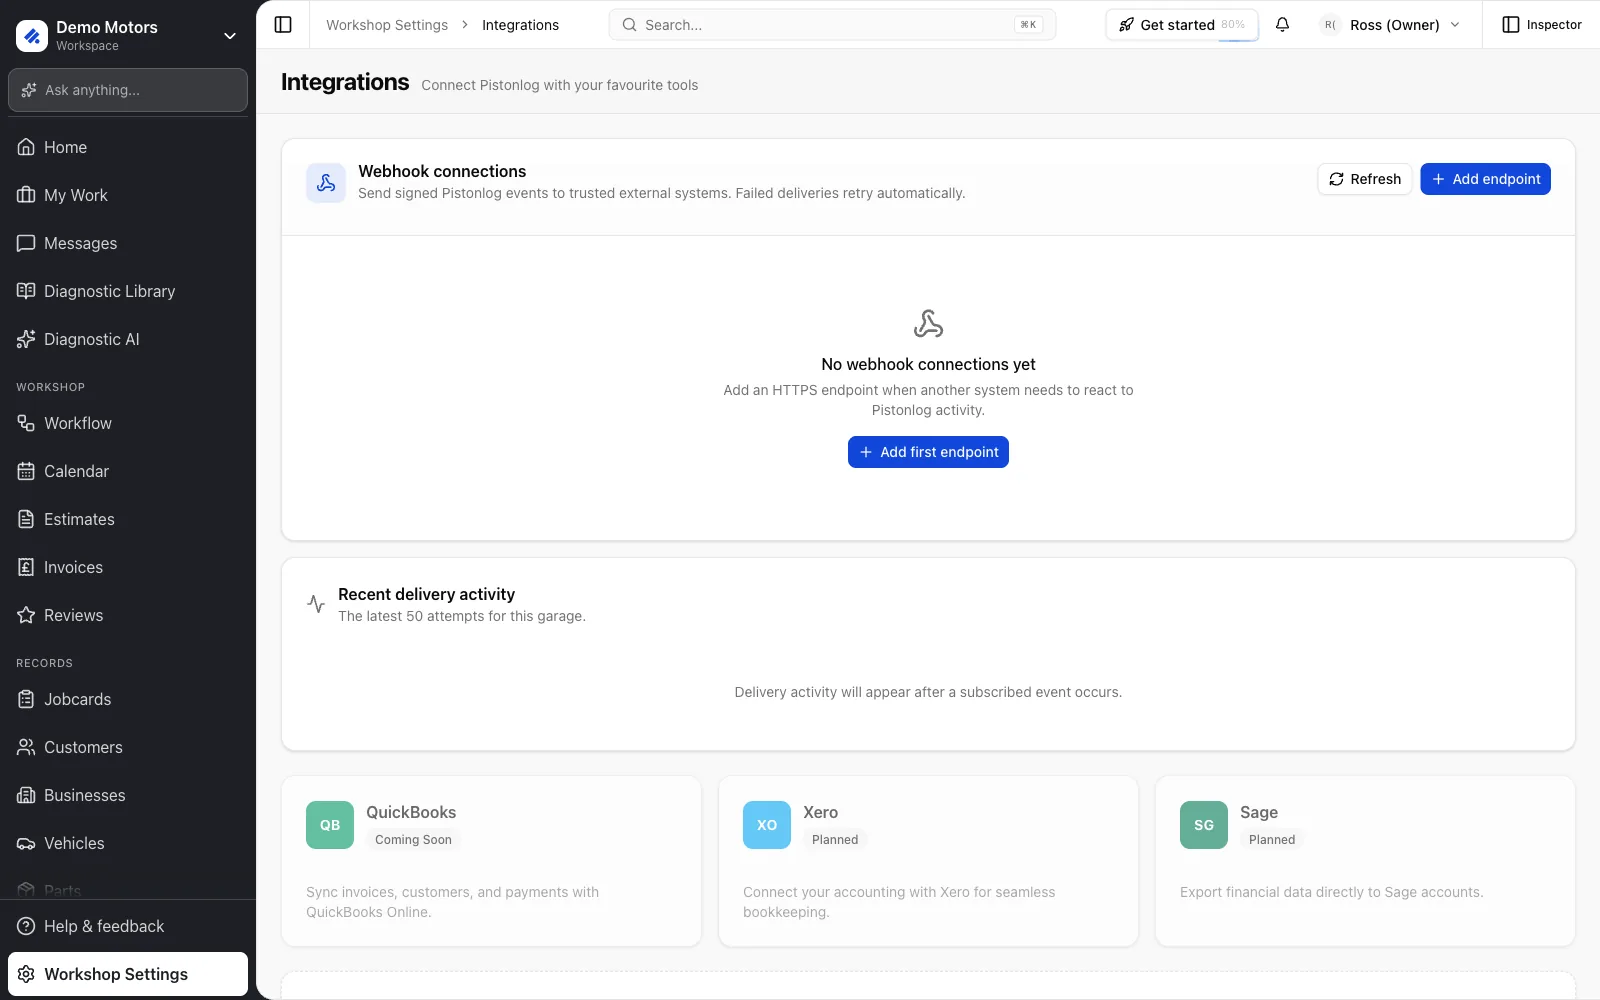Click the Diagnostic AI sparkle icon
Image resolution: width=1600 pixels, height=1000 pixels.
point(26,339)
